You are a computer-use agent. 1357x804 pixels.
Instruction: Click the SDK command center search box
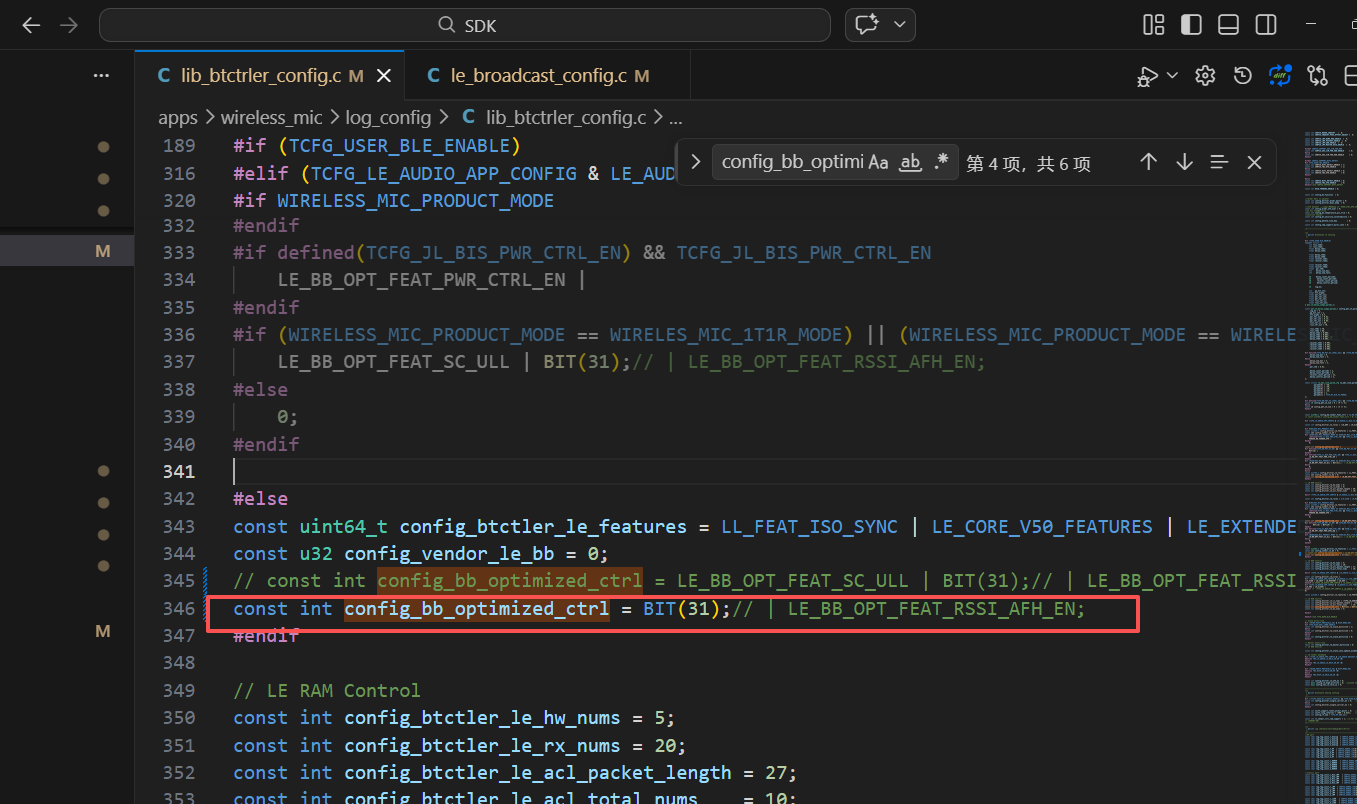click(x=465, y=25)
